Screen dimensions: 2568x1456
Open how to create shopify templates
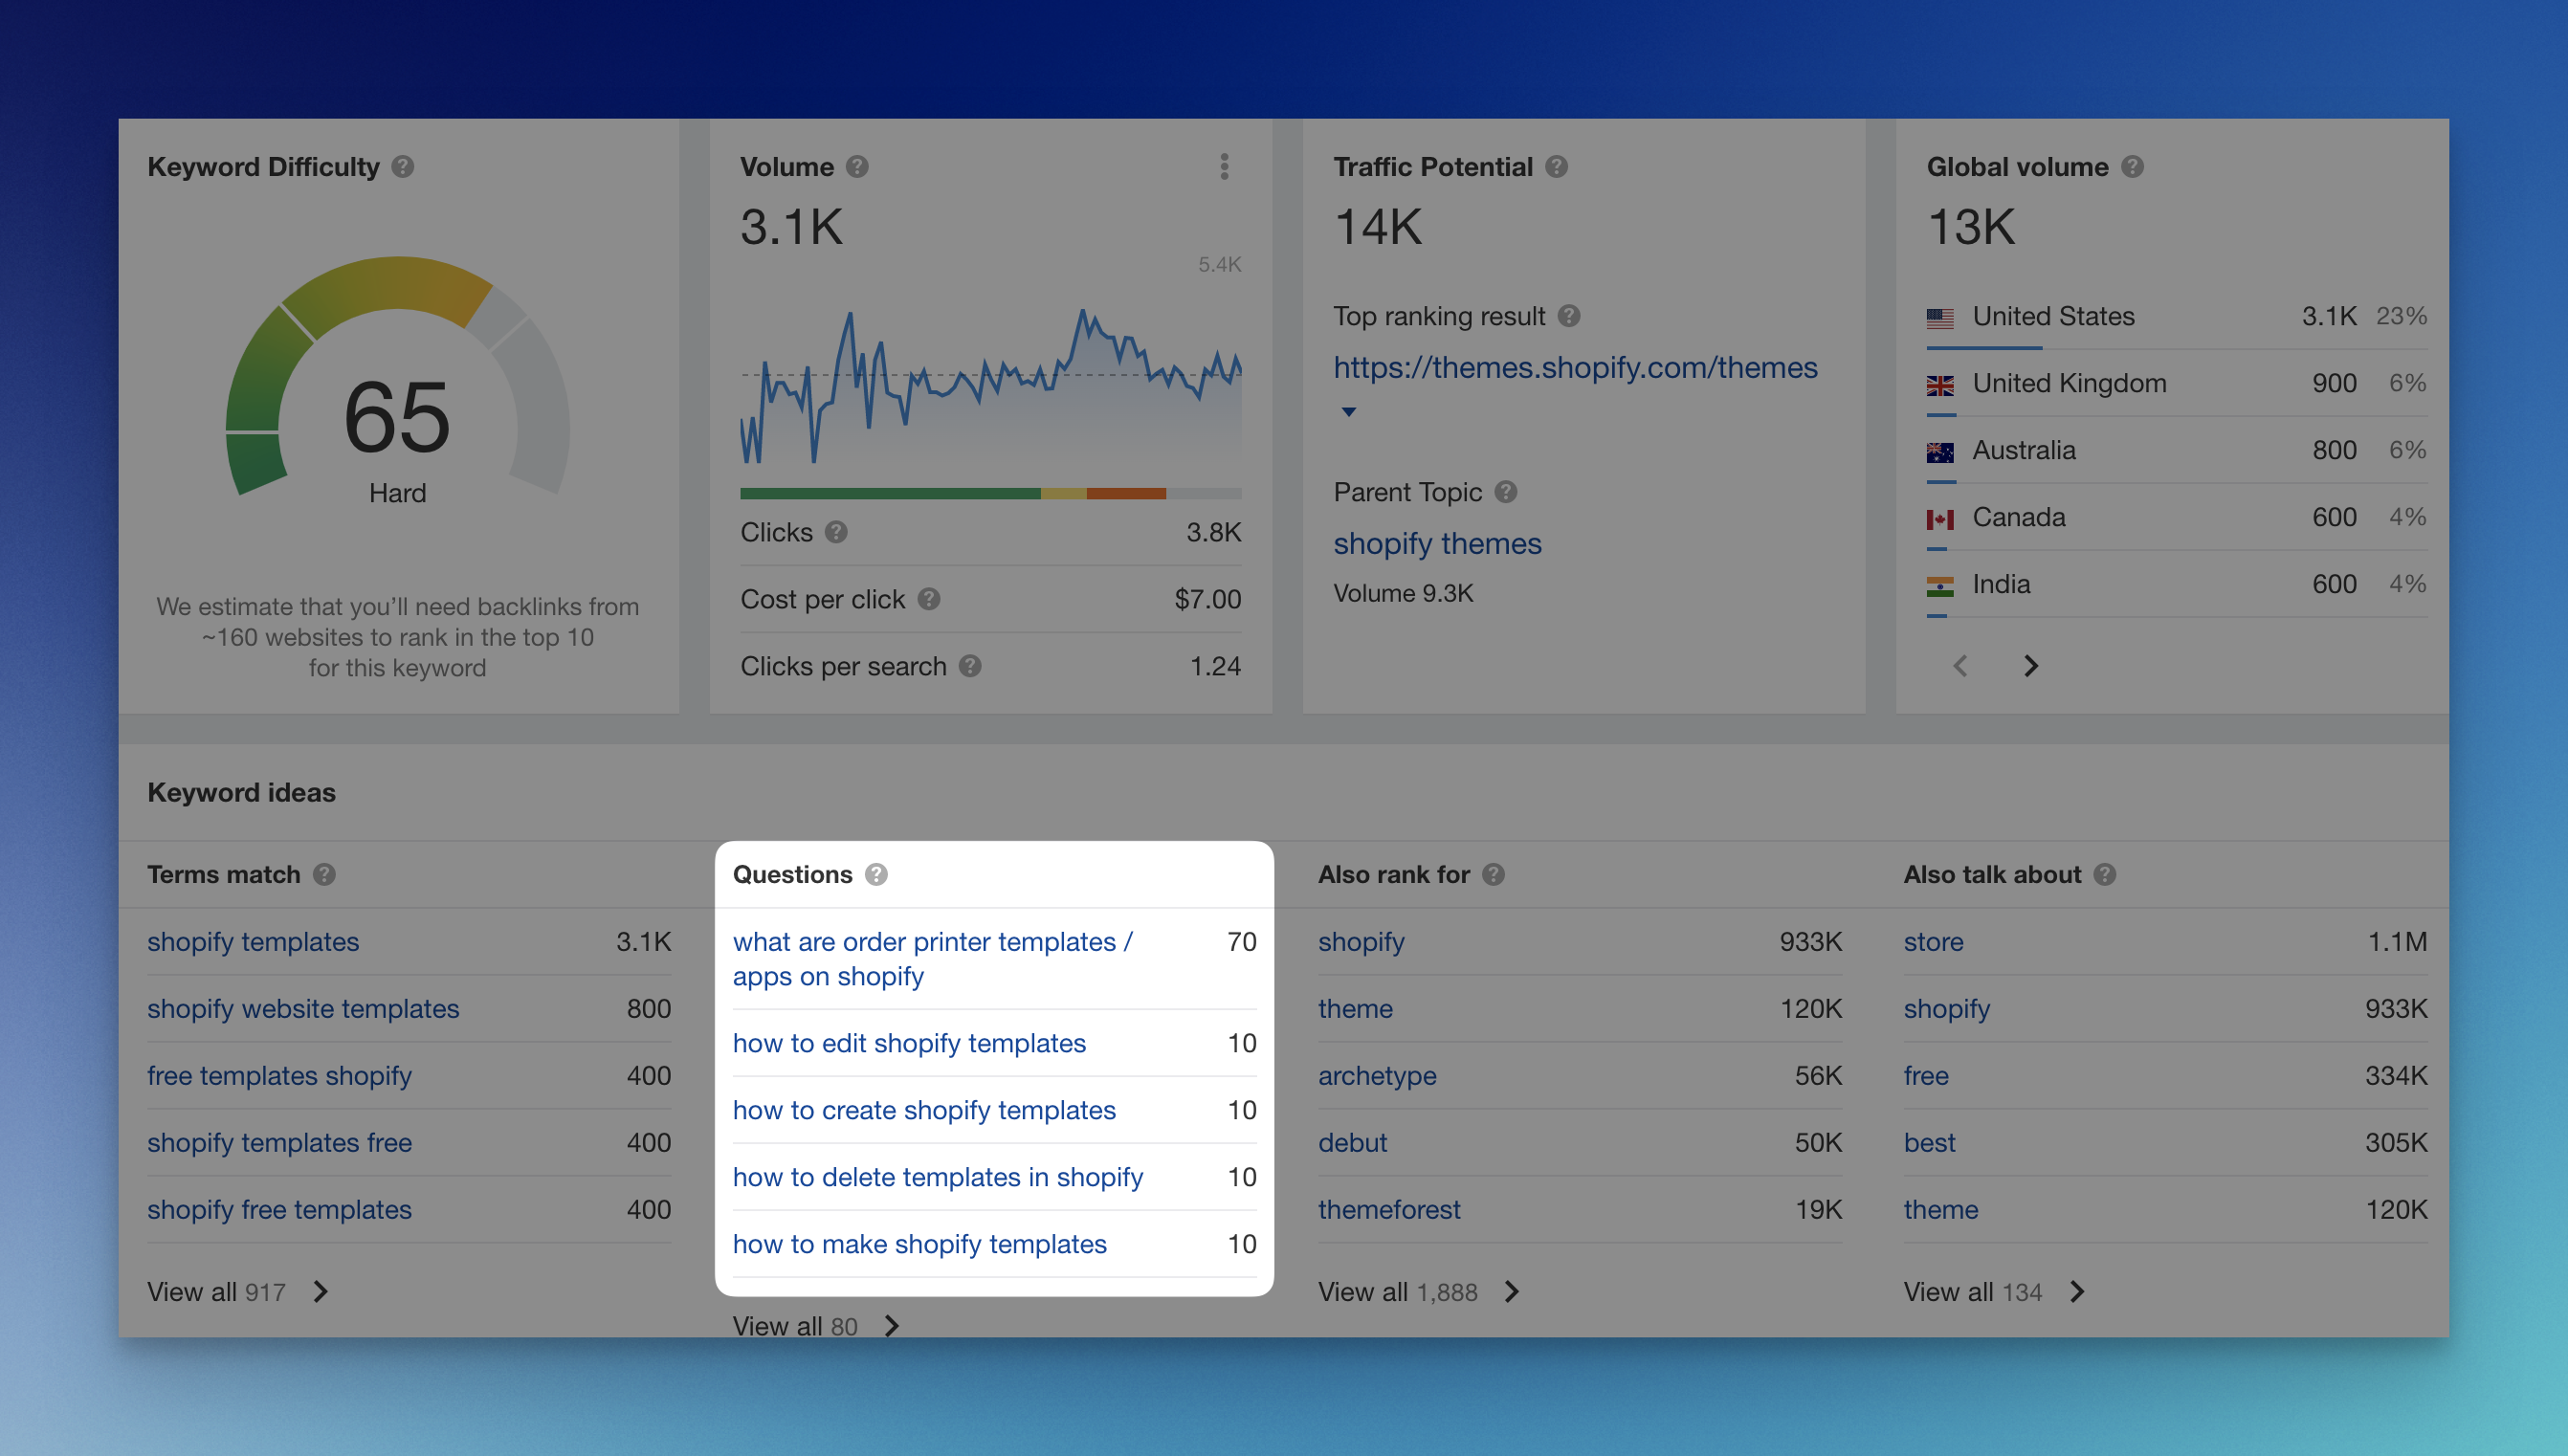click(x=924, y=1111)
